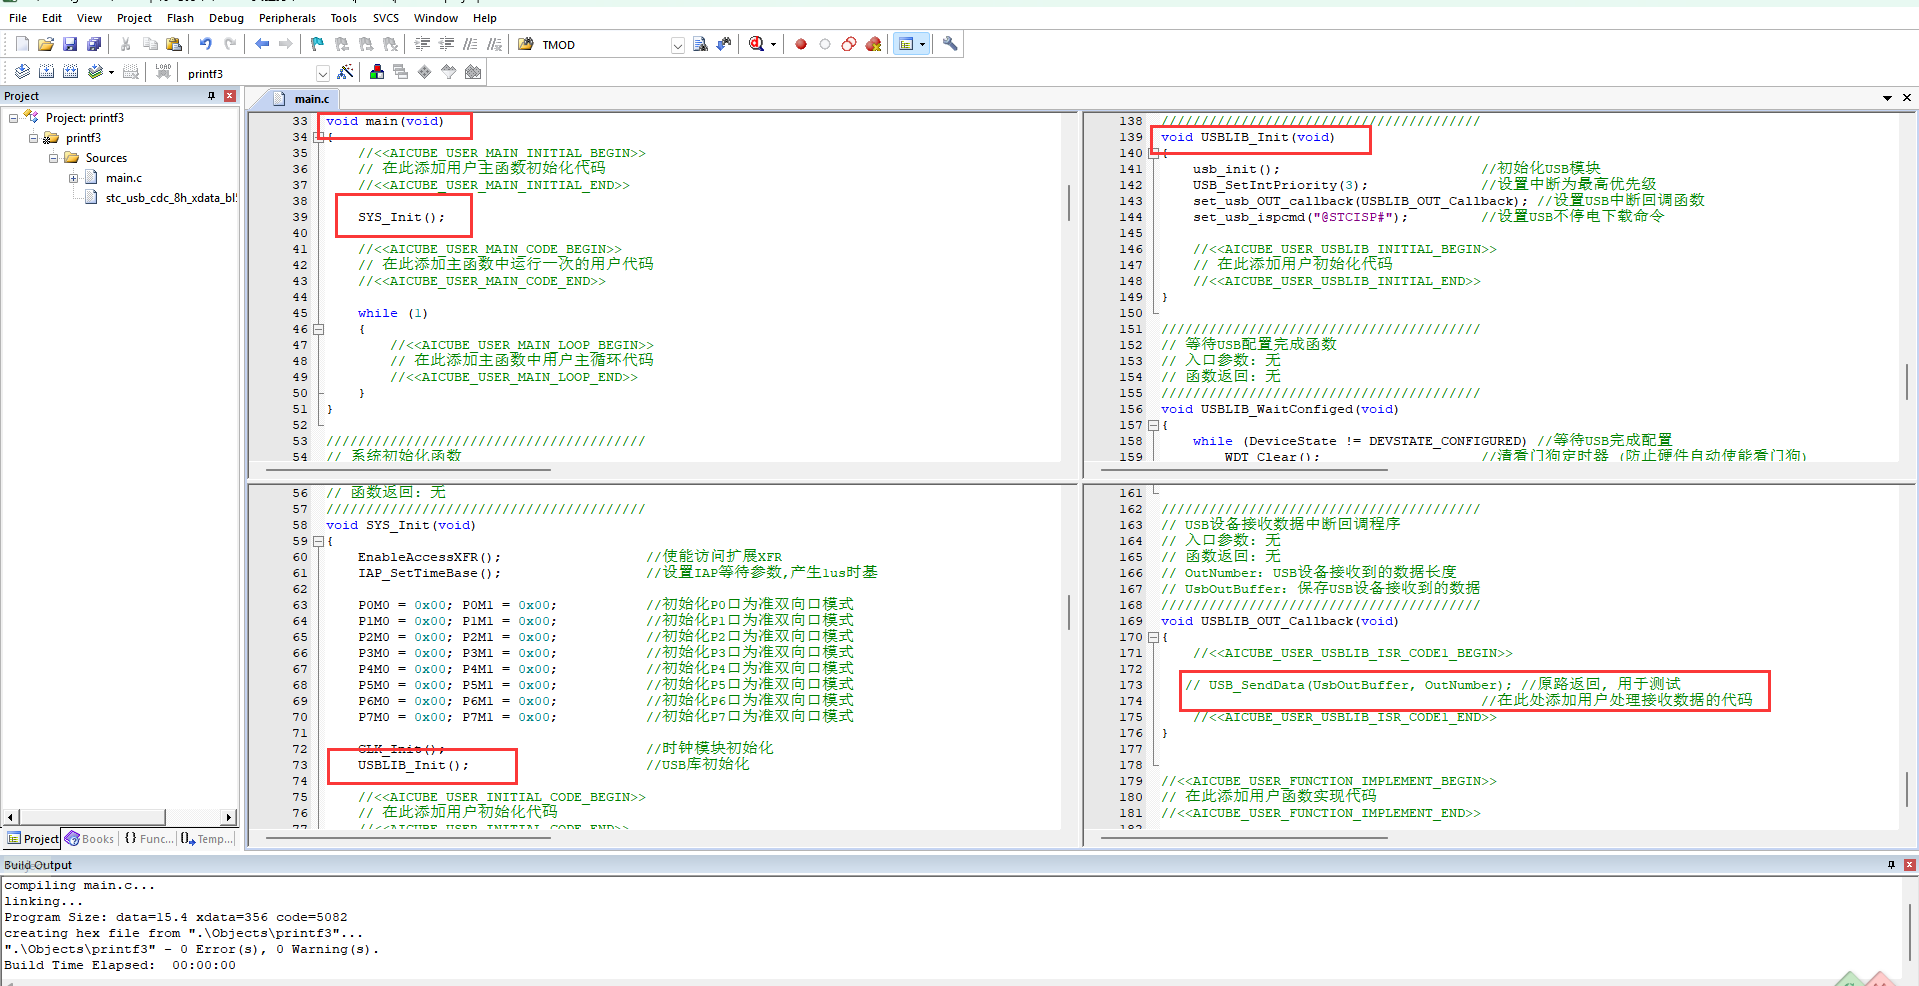1919x986 pixels.
Task: Open the batch build dropdown arrow
Action: tap(111, 72)
